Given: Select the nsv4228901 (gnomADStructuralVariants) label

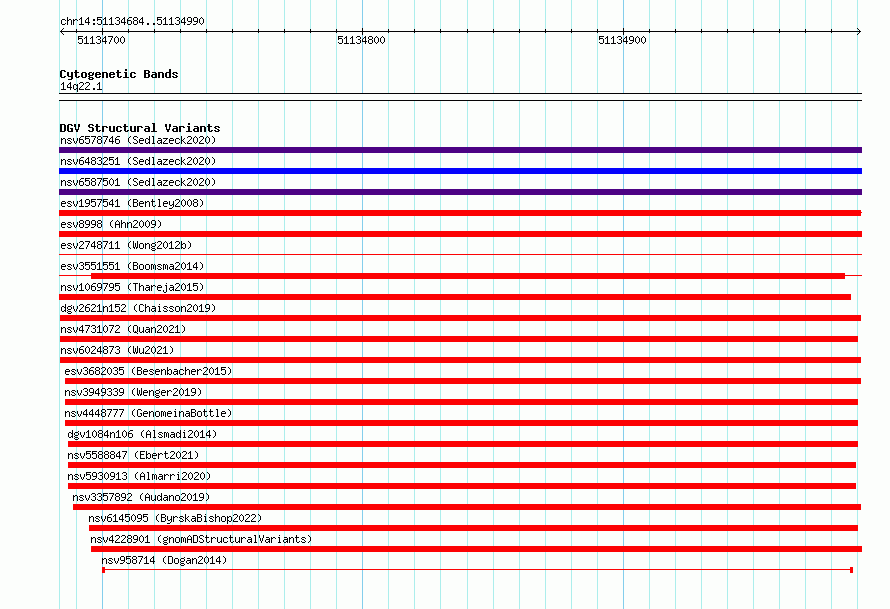Looking at the screenshot, I should (201, 539).
